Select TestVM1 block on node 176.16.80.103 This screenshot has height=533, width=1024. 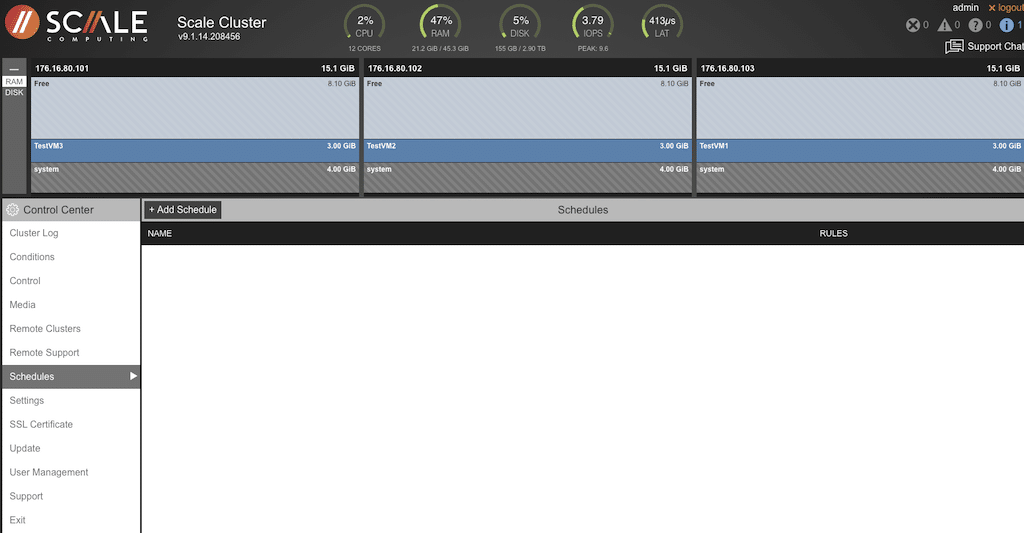[x=861, y=151]
